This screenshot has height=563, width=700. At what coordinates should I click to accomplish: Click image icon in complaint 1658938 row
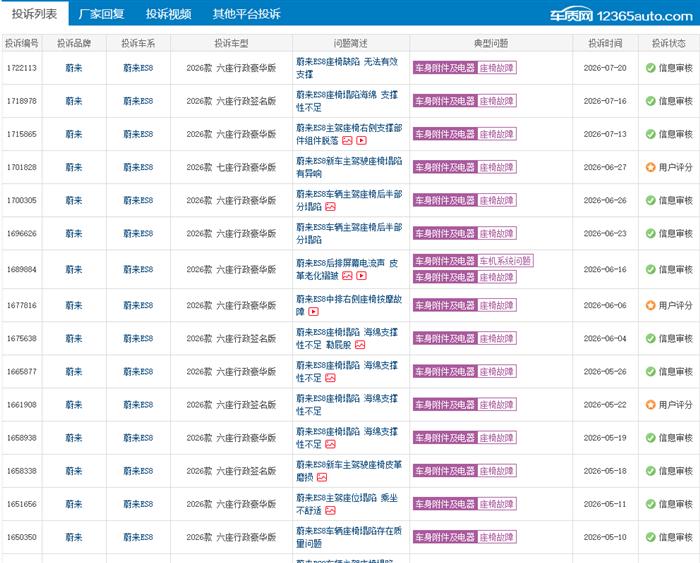pyautogui.click(x=330, y=444)
